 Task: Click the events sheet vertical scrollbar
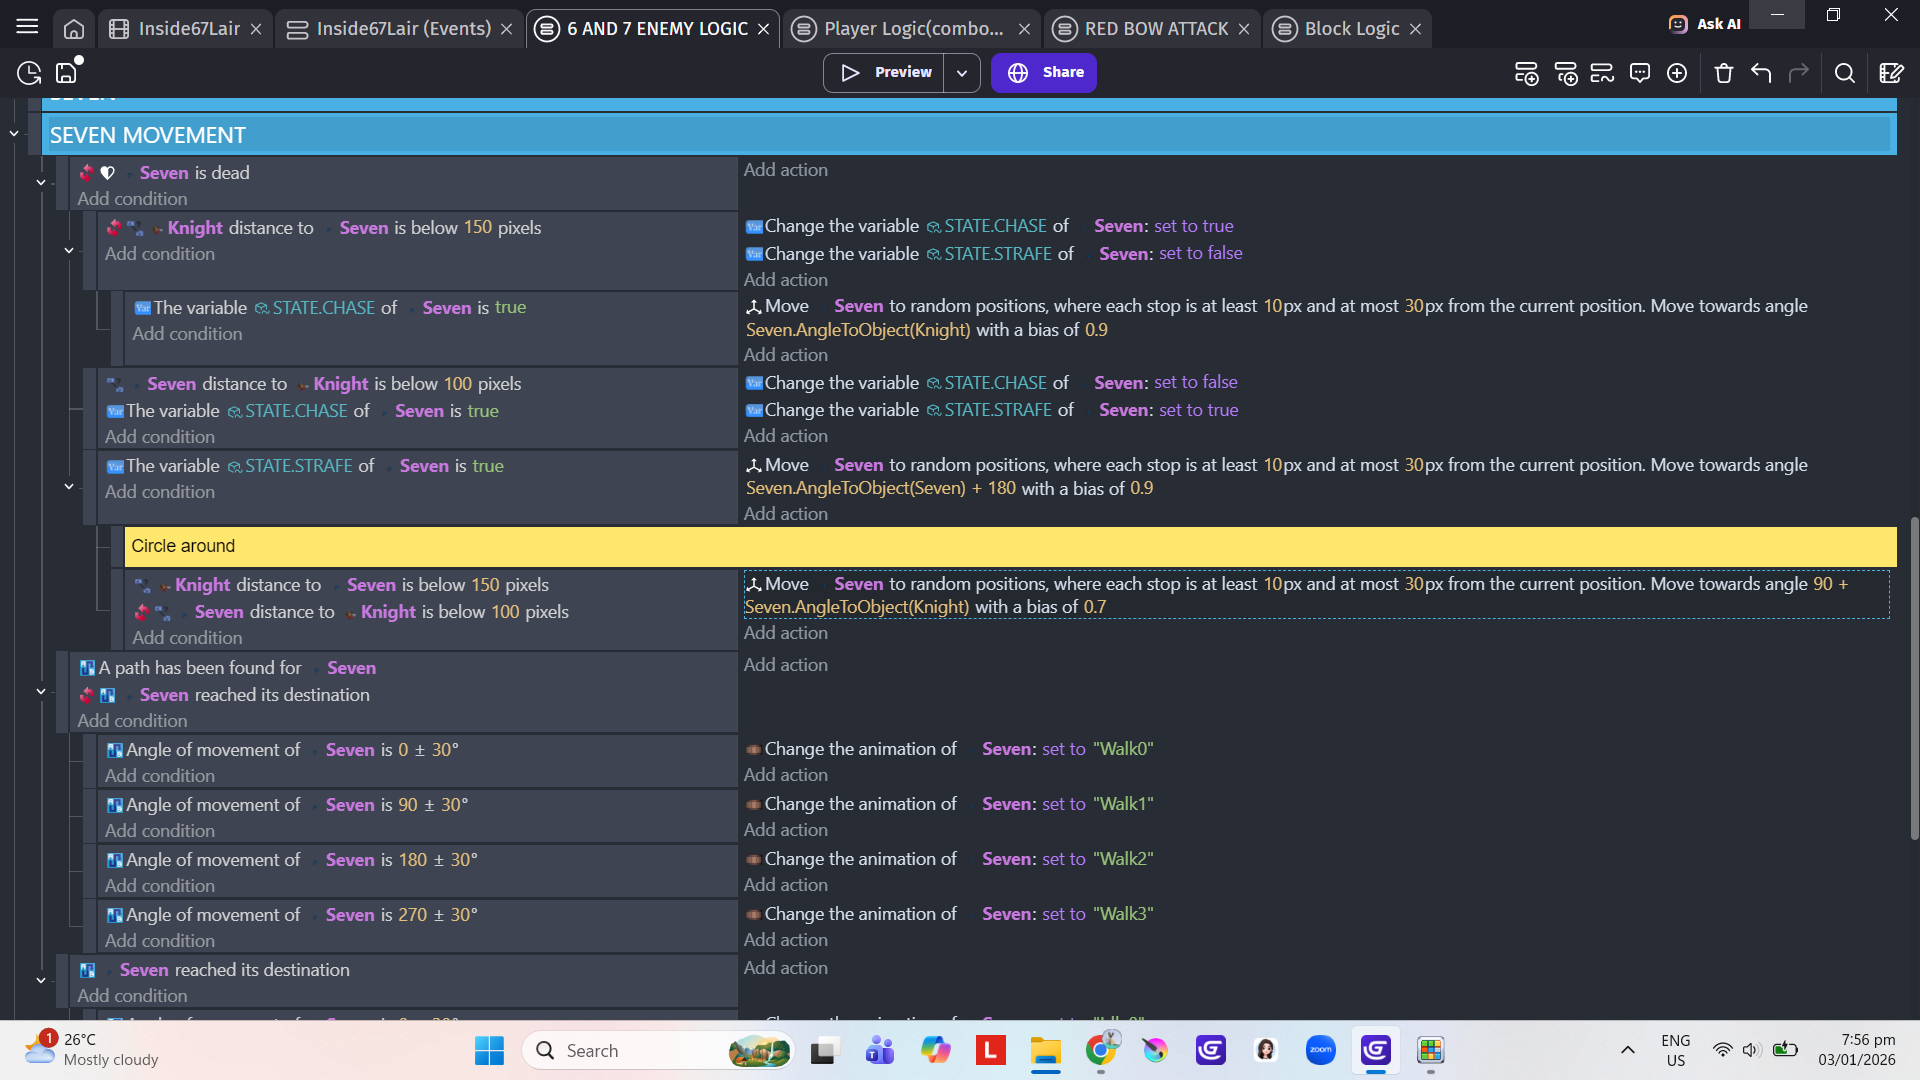tap(1913, 680)
